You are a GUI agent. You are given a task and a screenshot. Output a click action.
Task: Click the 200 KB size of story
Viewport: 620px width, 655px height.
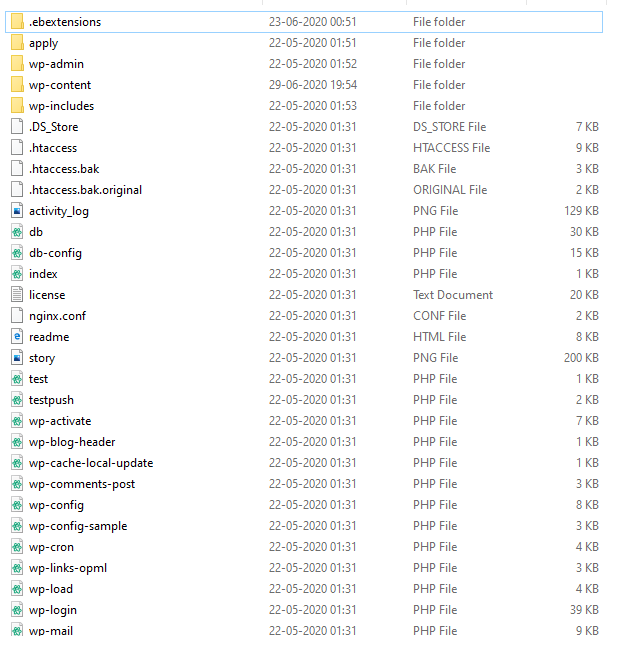tap(581, 358)
